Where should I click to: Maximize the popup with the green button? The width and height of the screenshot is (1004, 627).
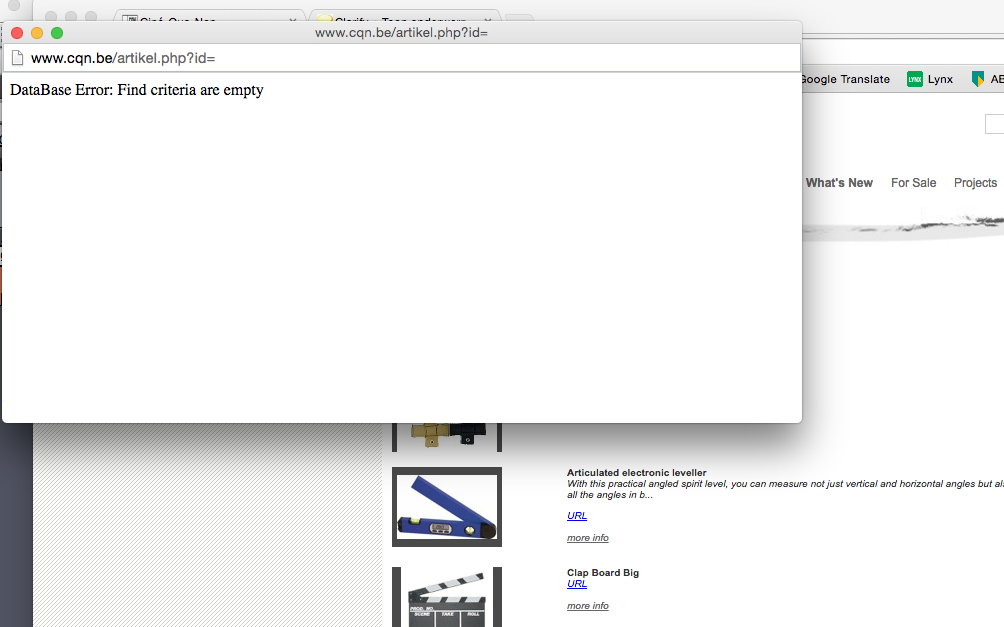(x=57, y=33)
